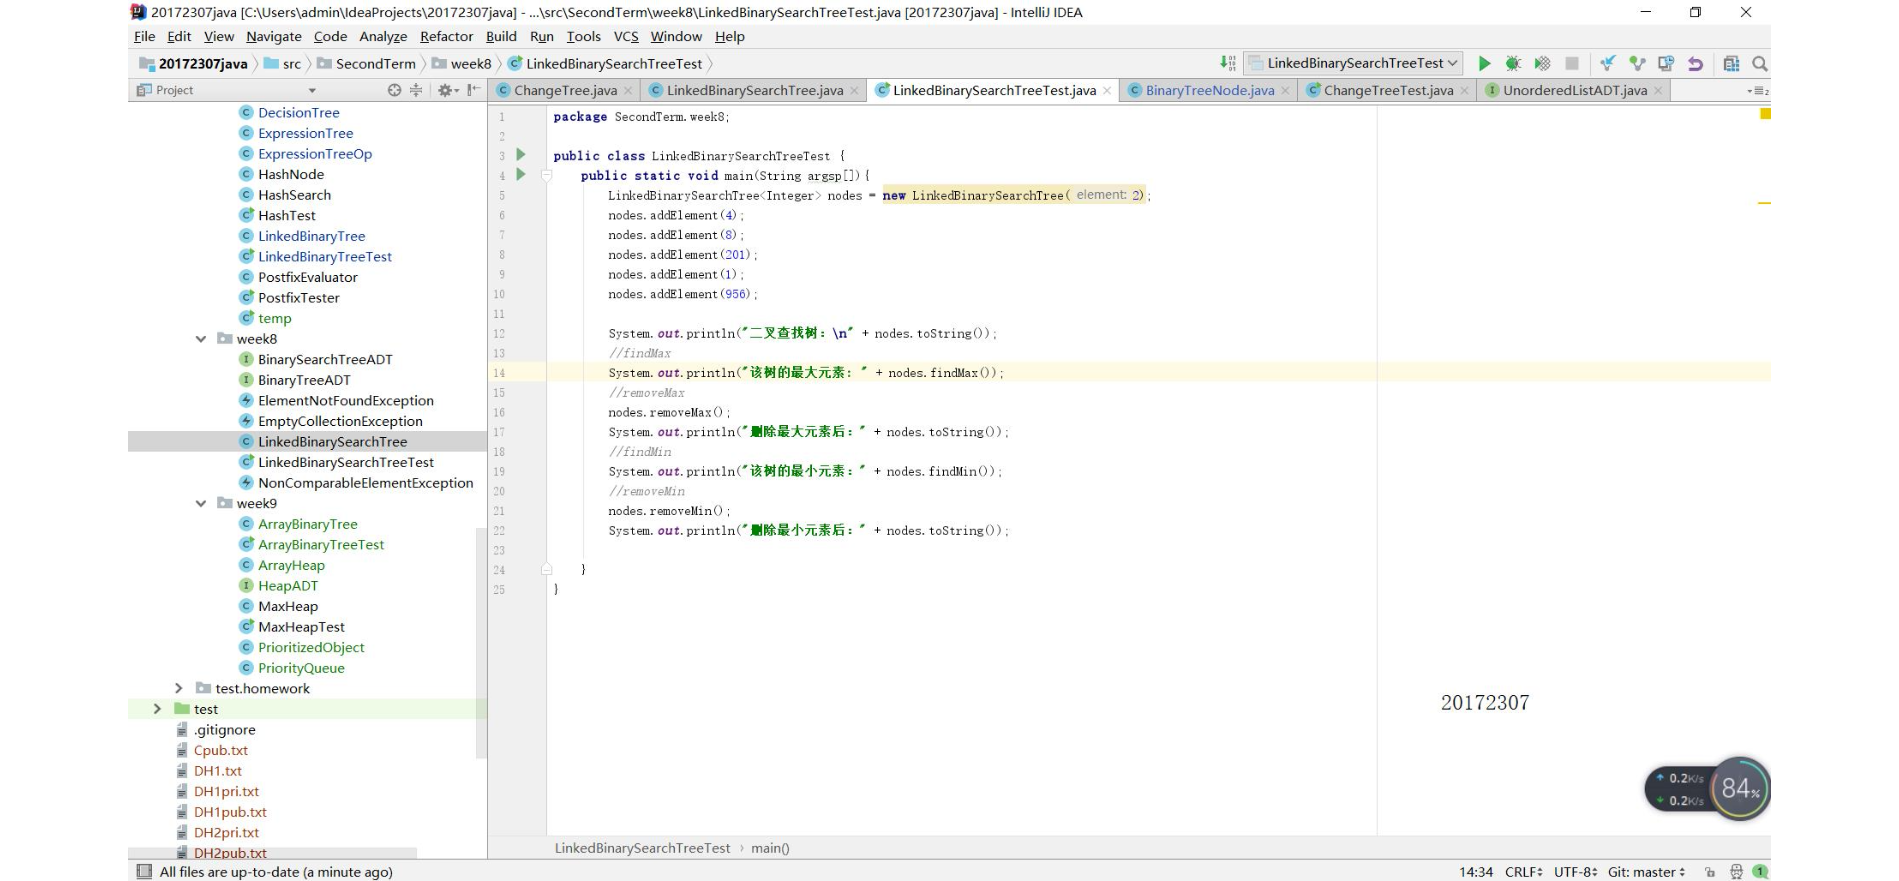Go to line via 14:34 position indicator
The width and height of the screenshot is (1899, 881).
pos(1475,872)
